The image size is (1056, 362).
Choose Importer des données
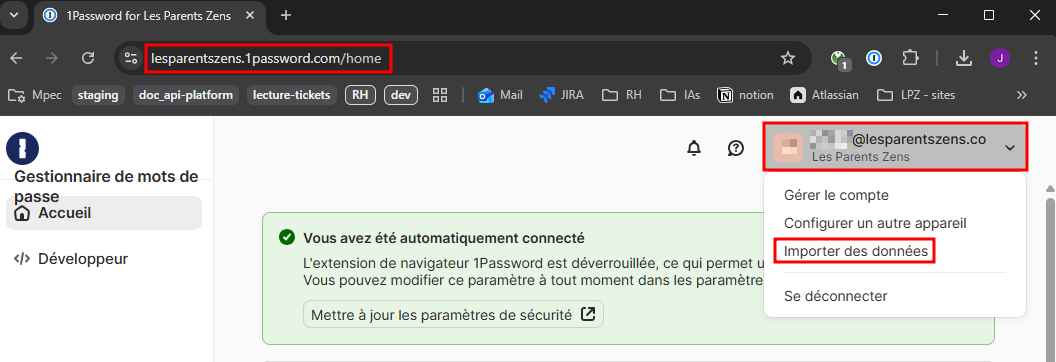tap(856, 252)
